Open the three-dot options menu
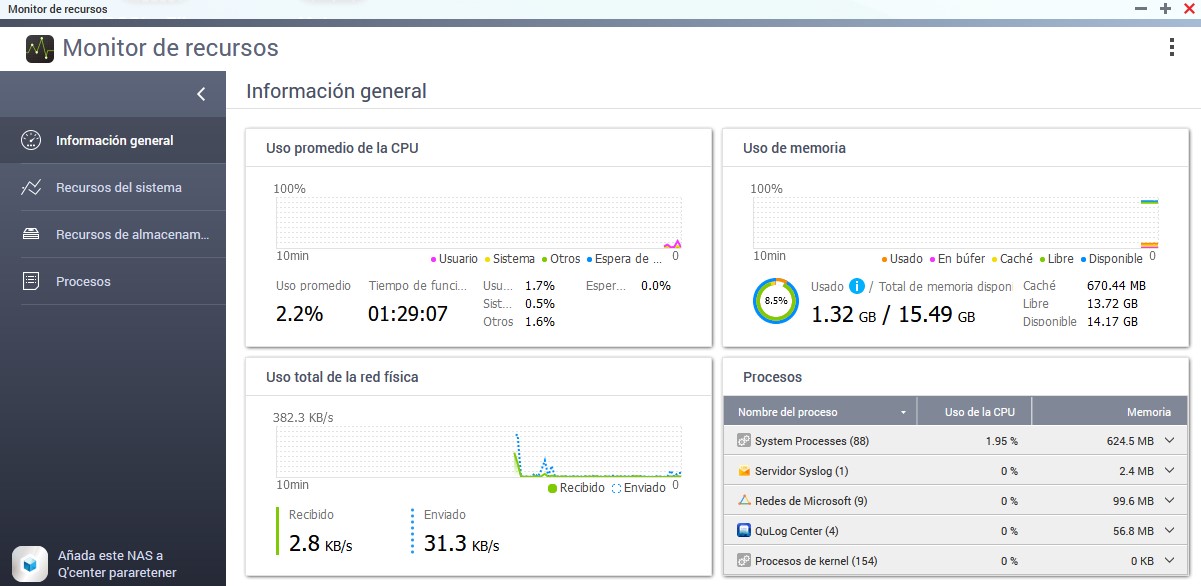 1172,47
